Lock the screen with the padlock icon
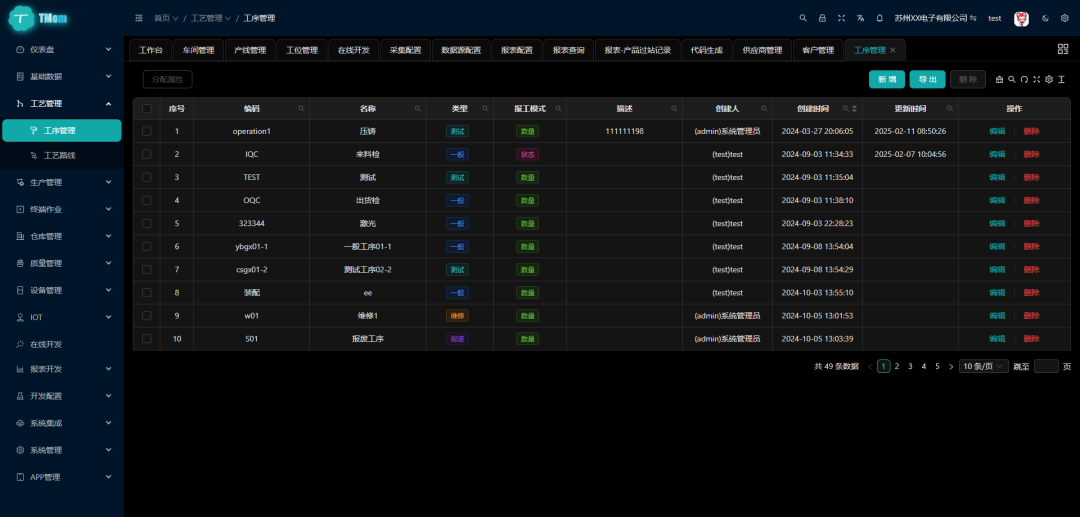The width and height of the screenshot is (1080, 517). pos(822,18)
